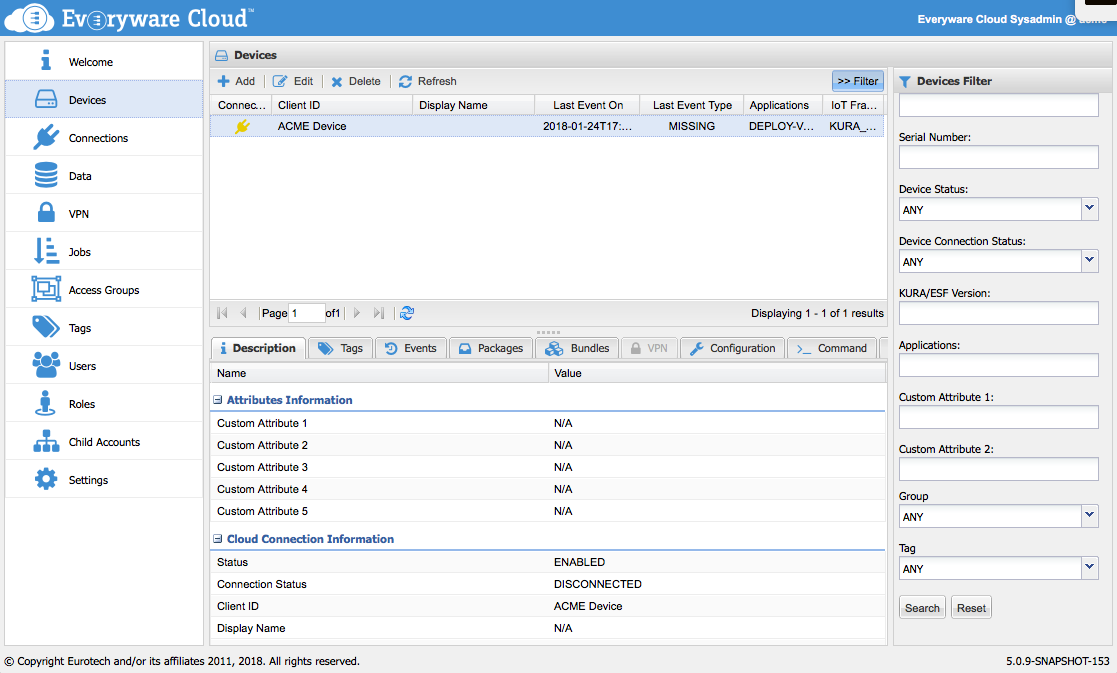Open the Data database icon

pos(46,175)
